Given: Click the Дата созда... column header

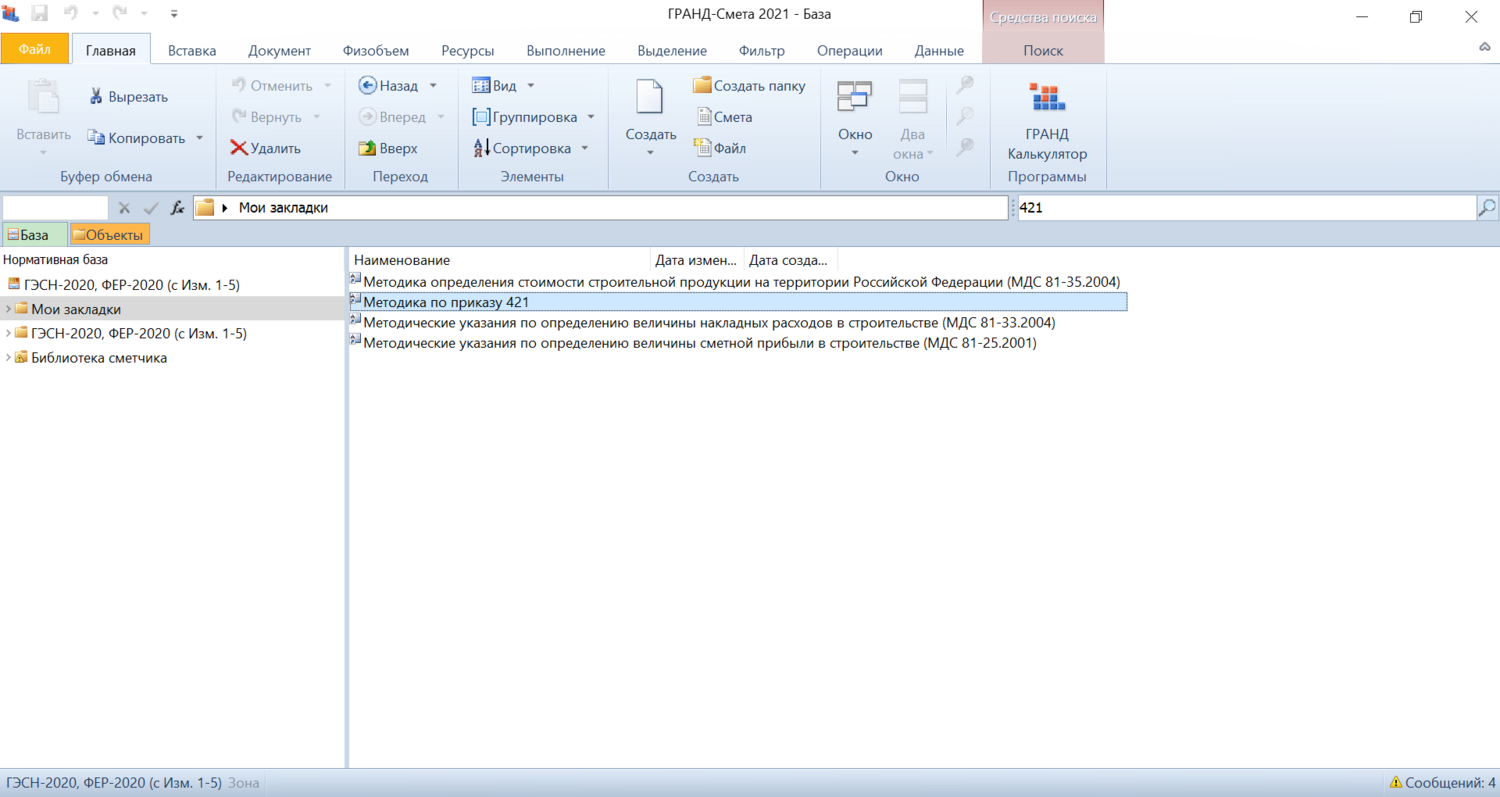Looking at the screenshot, I should coord(789,260).
